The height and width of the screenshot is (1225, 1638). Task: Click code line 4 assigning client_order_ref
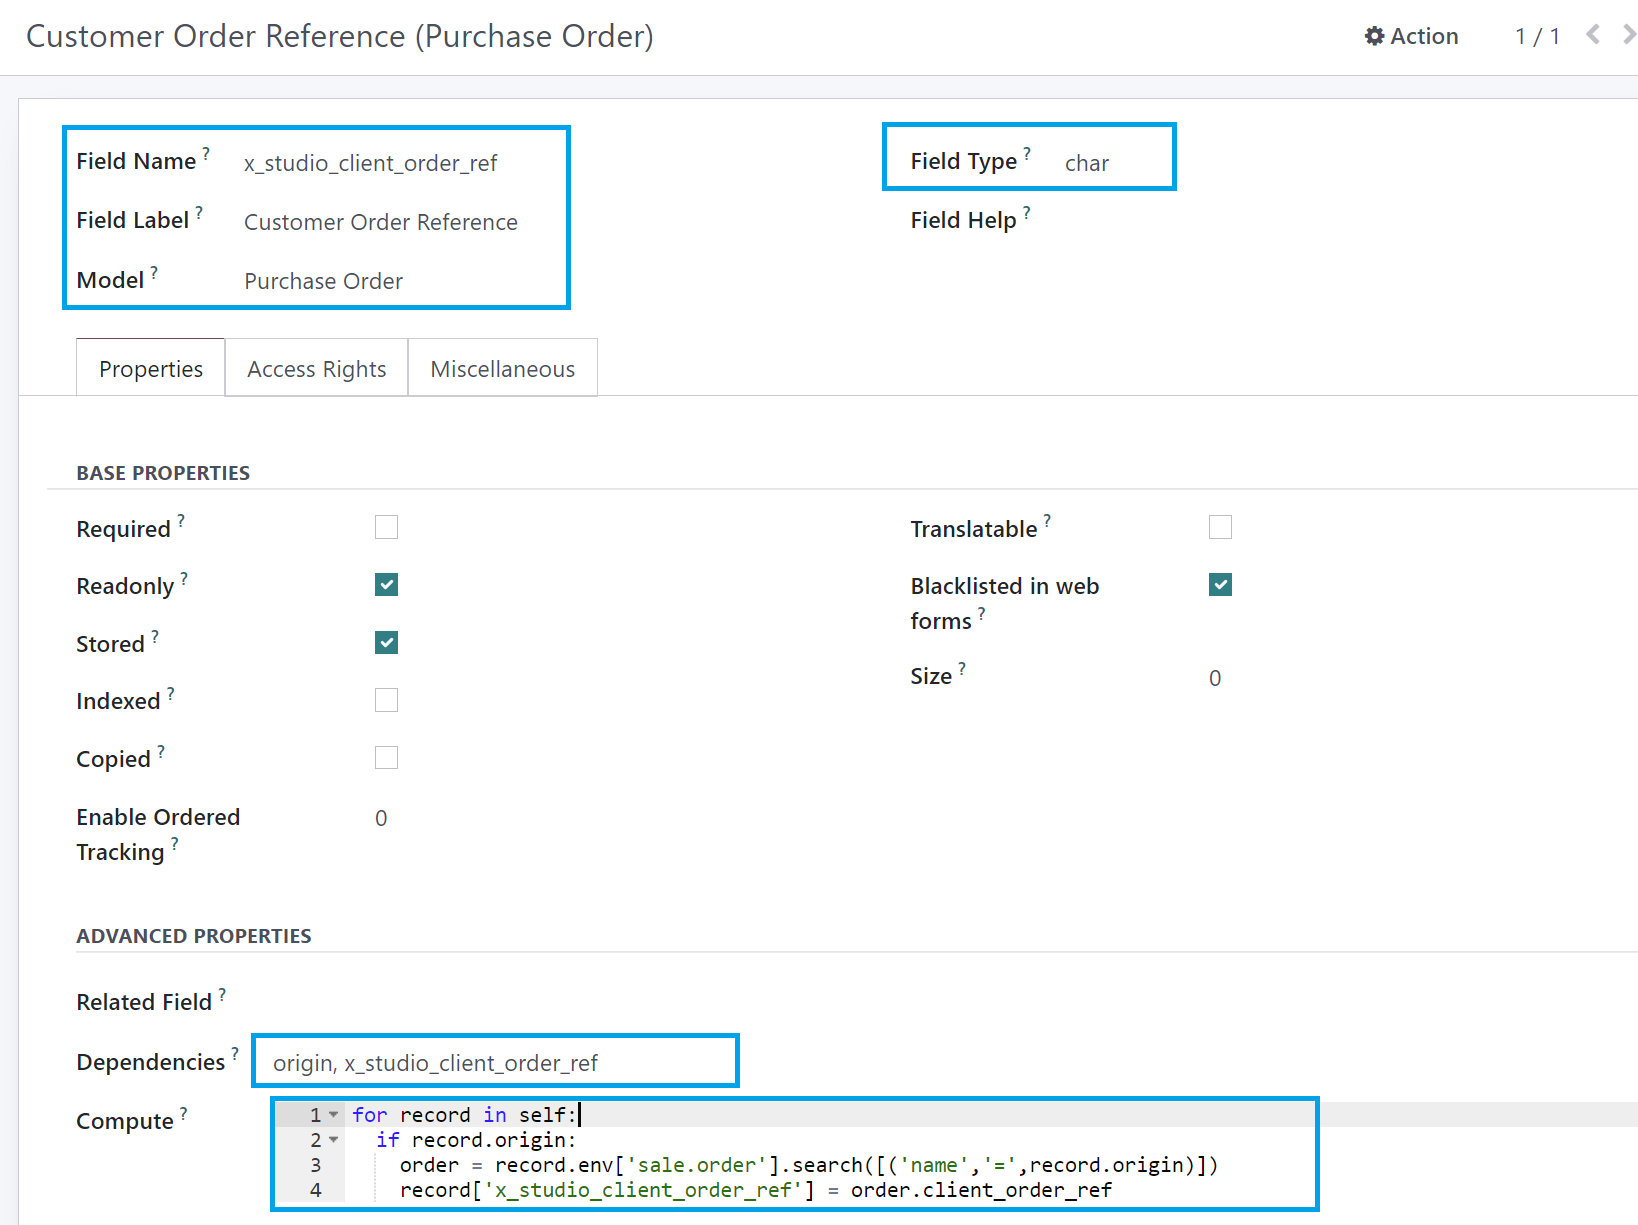click(x=756, y=1190)
